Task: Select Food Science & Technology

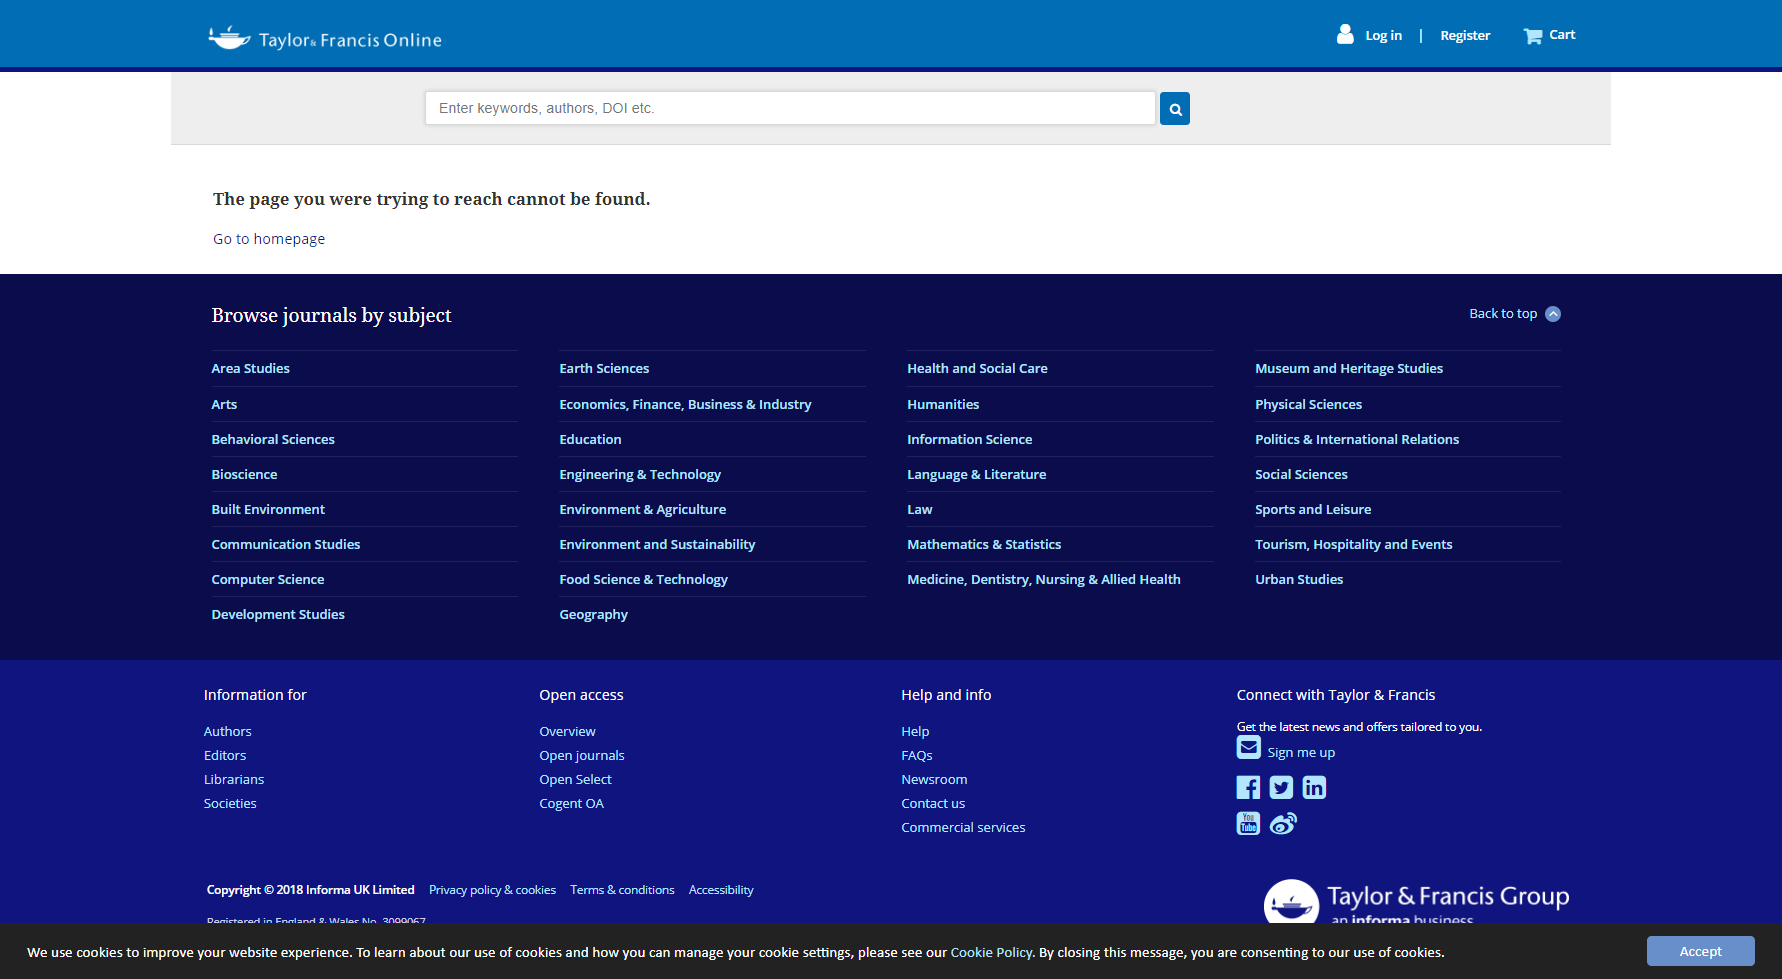Action: pos(643,580)
